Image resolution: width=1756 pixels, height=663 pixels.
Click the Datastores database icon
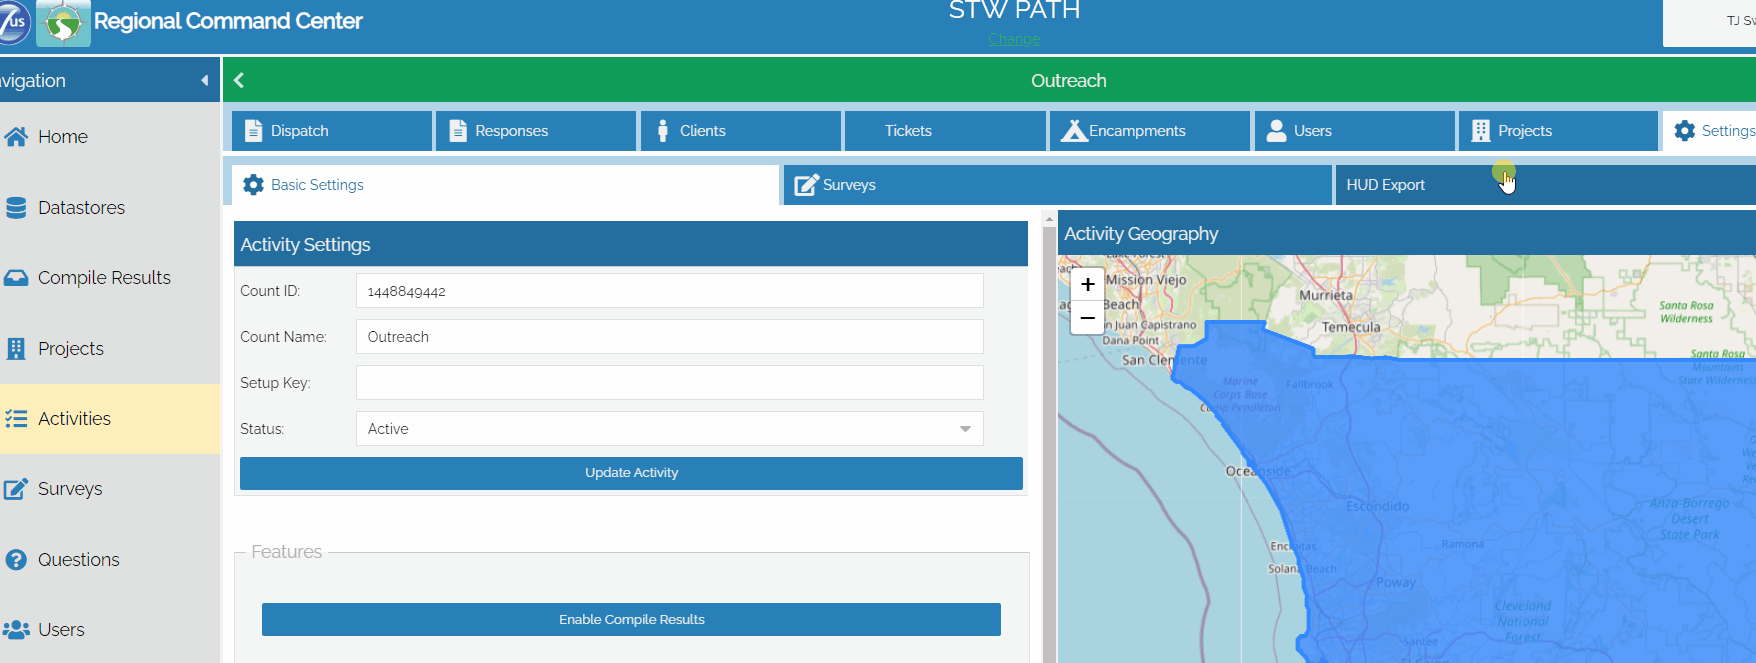(16, 208)
